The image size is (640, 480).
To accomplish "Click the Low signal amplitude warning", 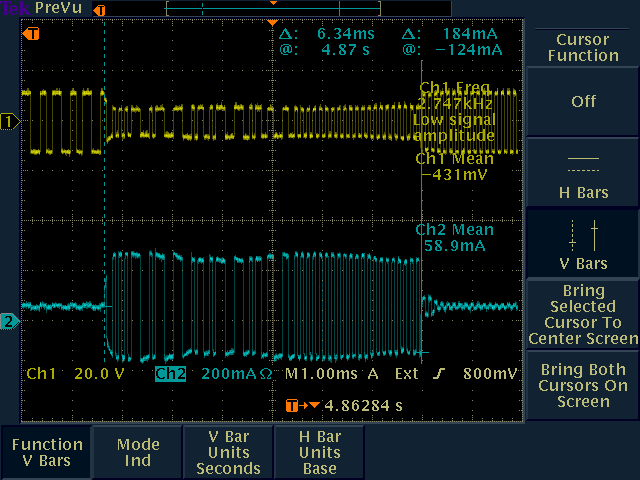I will click(454, 127).
